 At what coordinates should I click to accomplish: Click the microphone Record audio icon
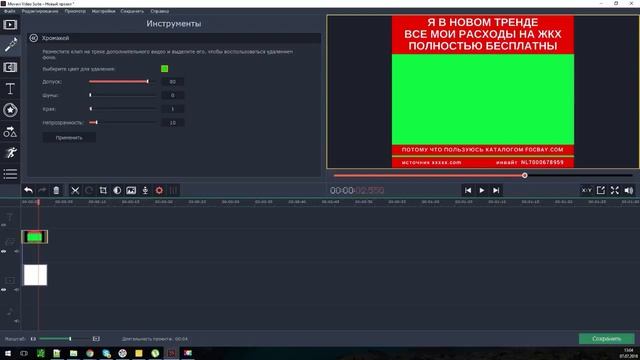tap(145, 190)
